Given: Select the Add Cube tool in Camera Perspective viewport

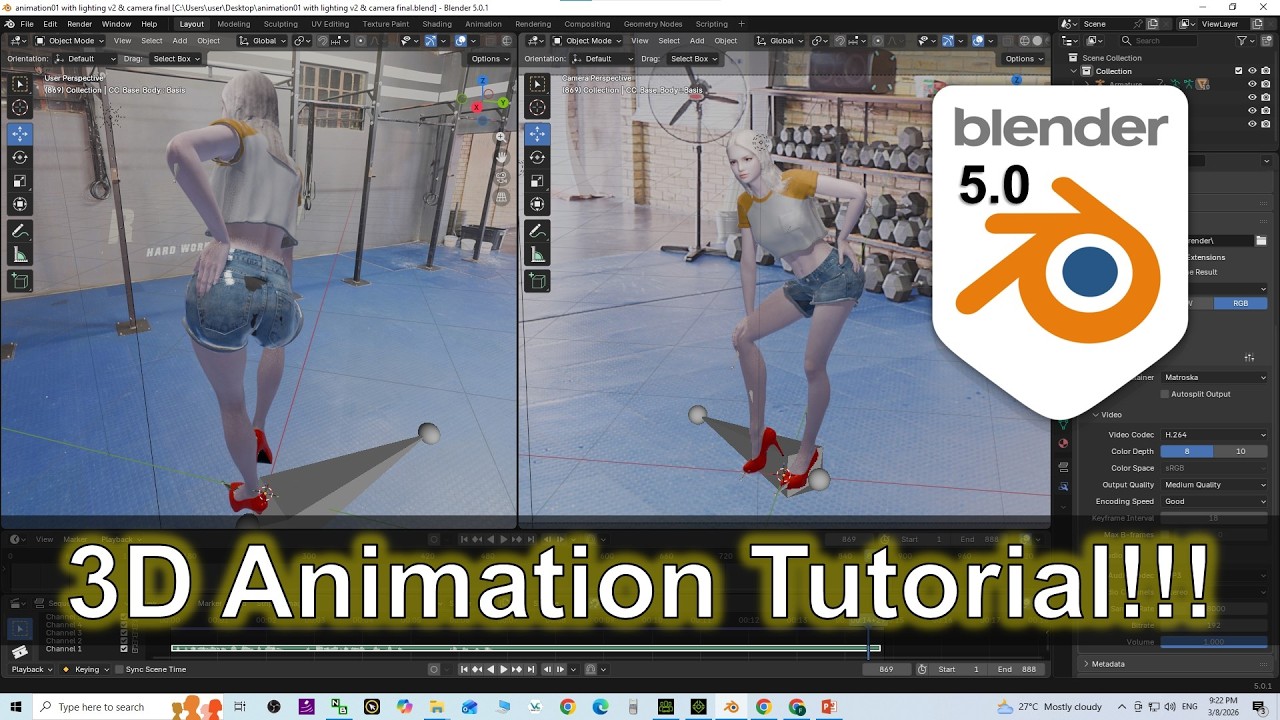Looking at the screenshot, I should click(537, 282).
